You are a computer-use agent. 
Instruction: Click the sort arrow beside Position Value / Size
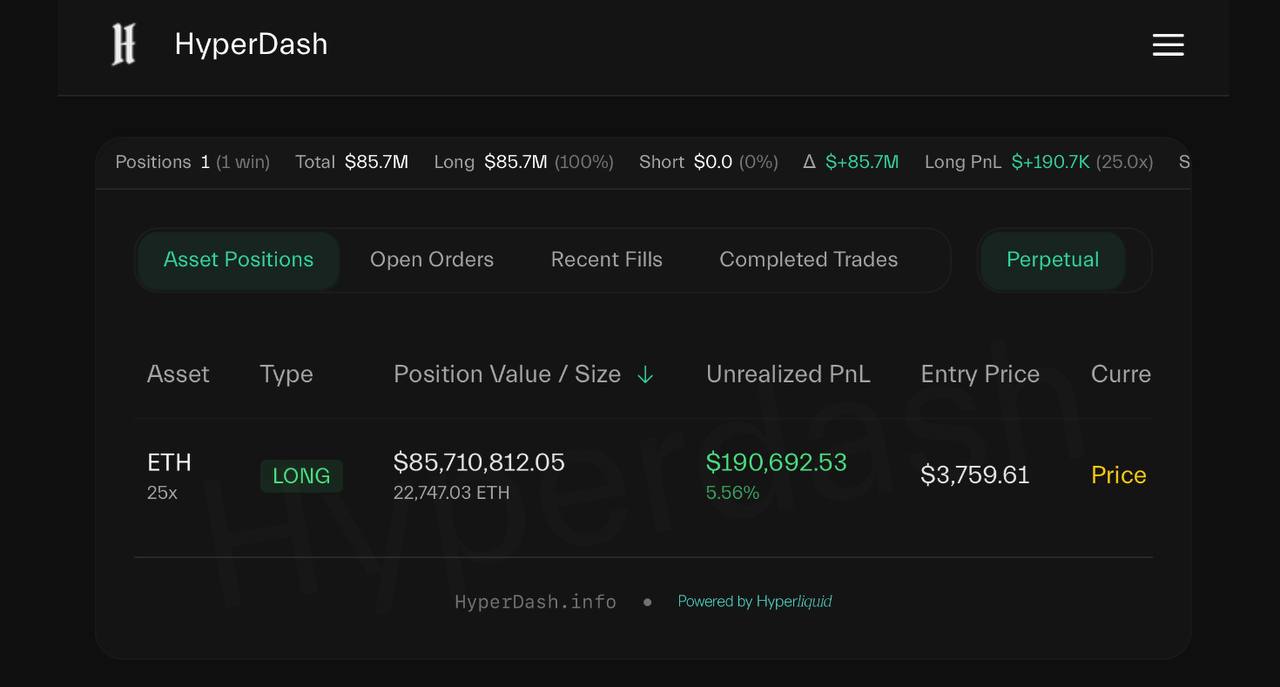click(645, 375)
